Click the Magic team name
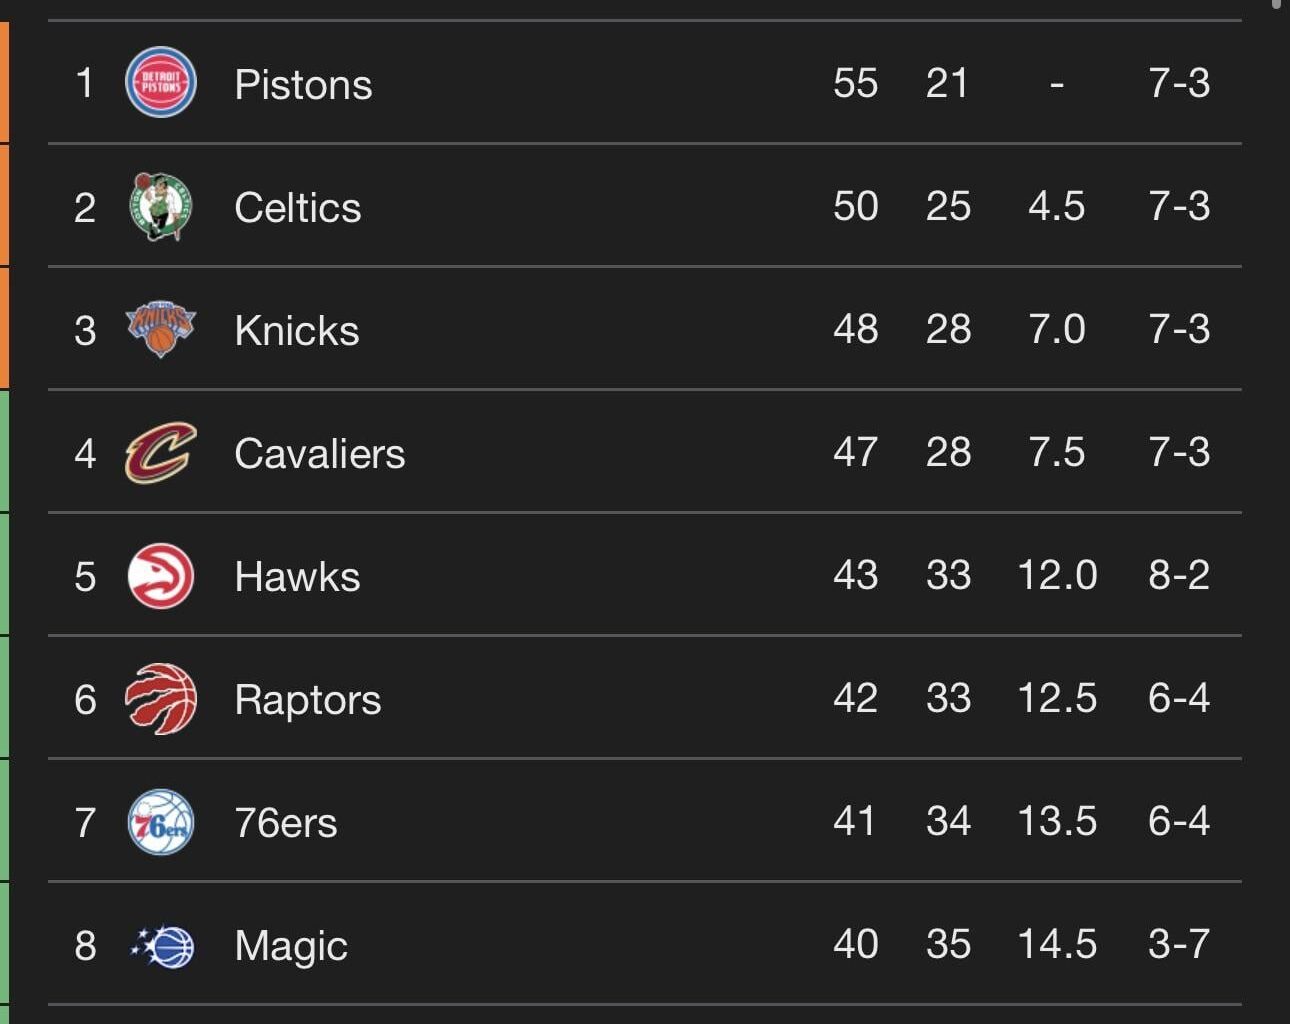 coord(290,944)
